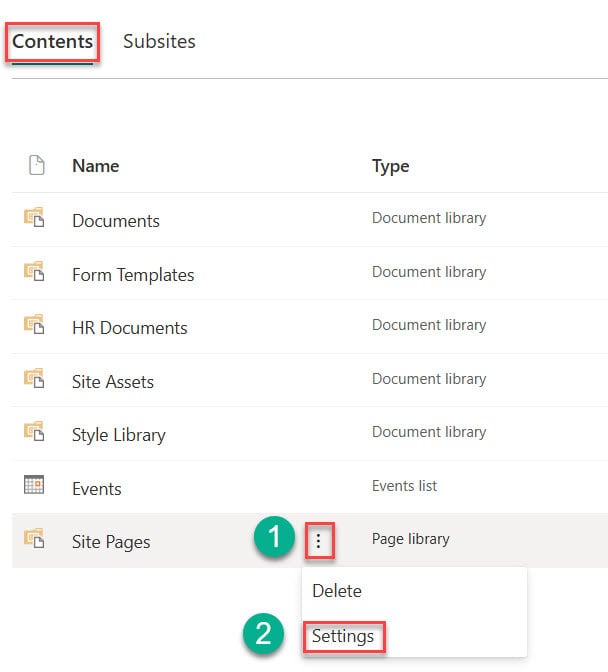Viewport: 608px width, 672px height.
Task: Open the Site Assets library
Action: click(113, 381)
